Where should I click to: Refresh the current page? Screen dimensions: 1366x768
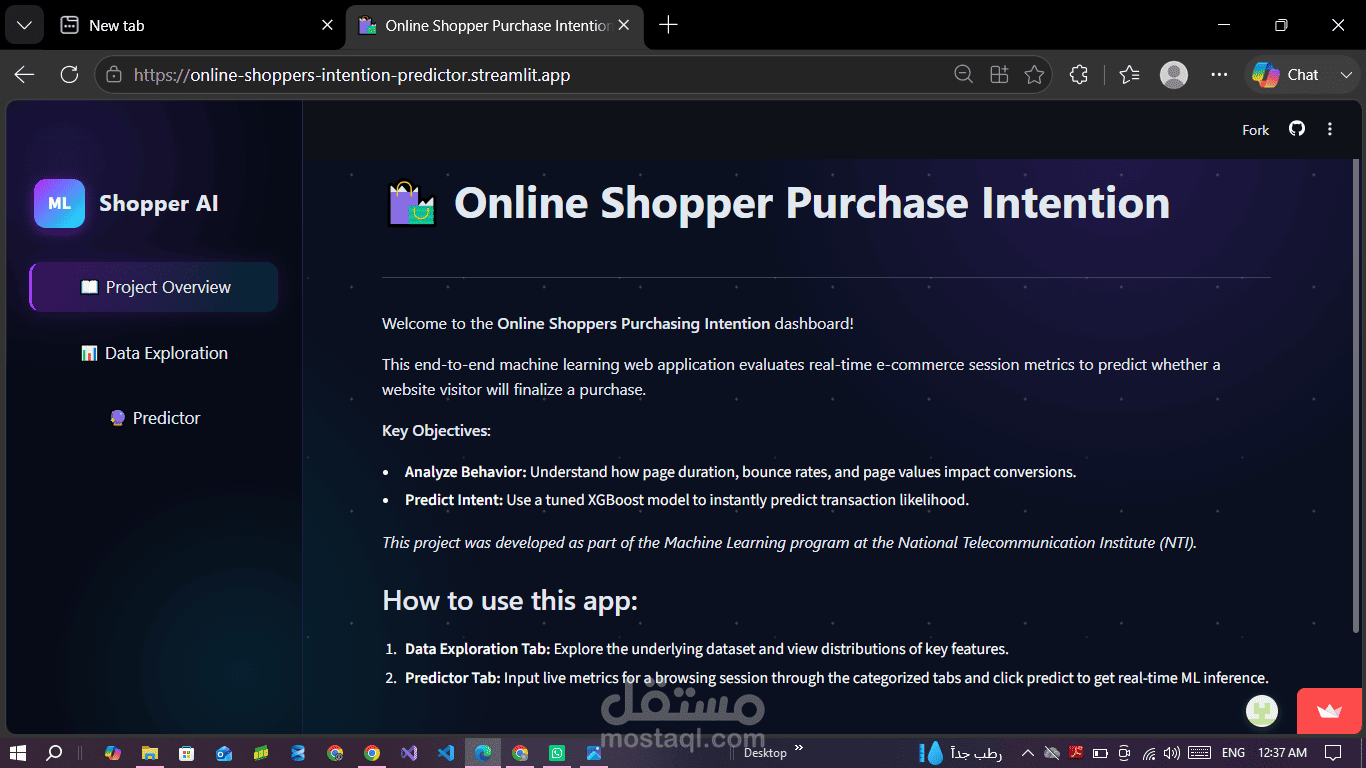pos(69,75)
